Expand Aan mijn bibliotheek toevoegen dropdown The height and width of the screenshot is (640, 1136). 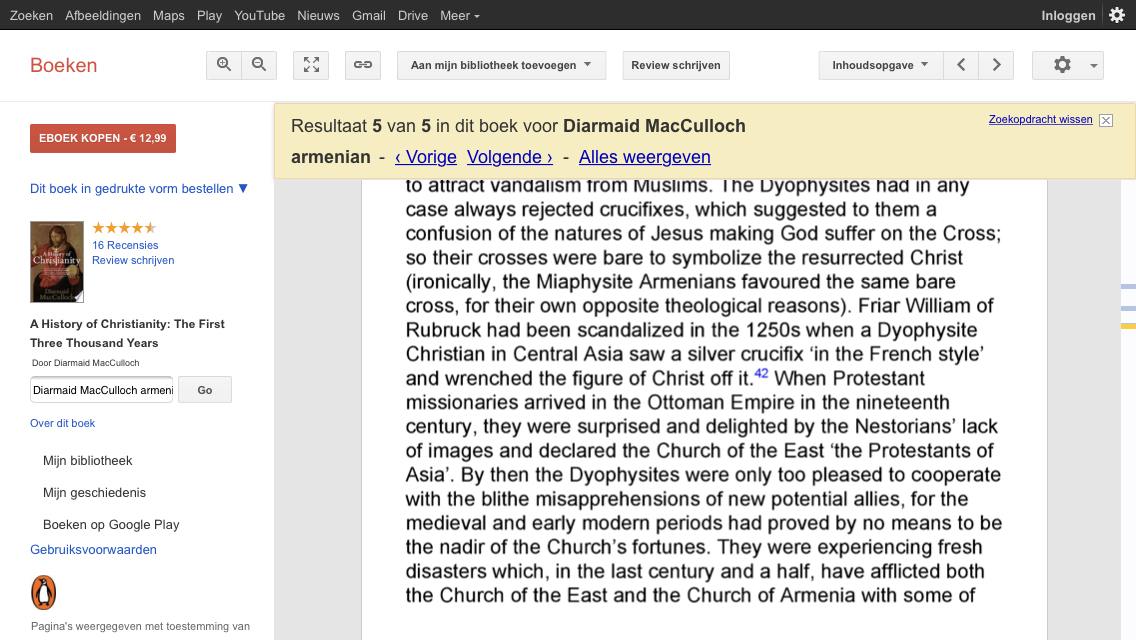[x=501, y=65]
